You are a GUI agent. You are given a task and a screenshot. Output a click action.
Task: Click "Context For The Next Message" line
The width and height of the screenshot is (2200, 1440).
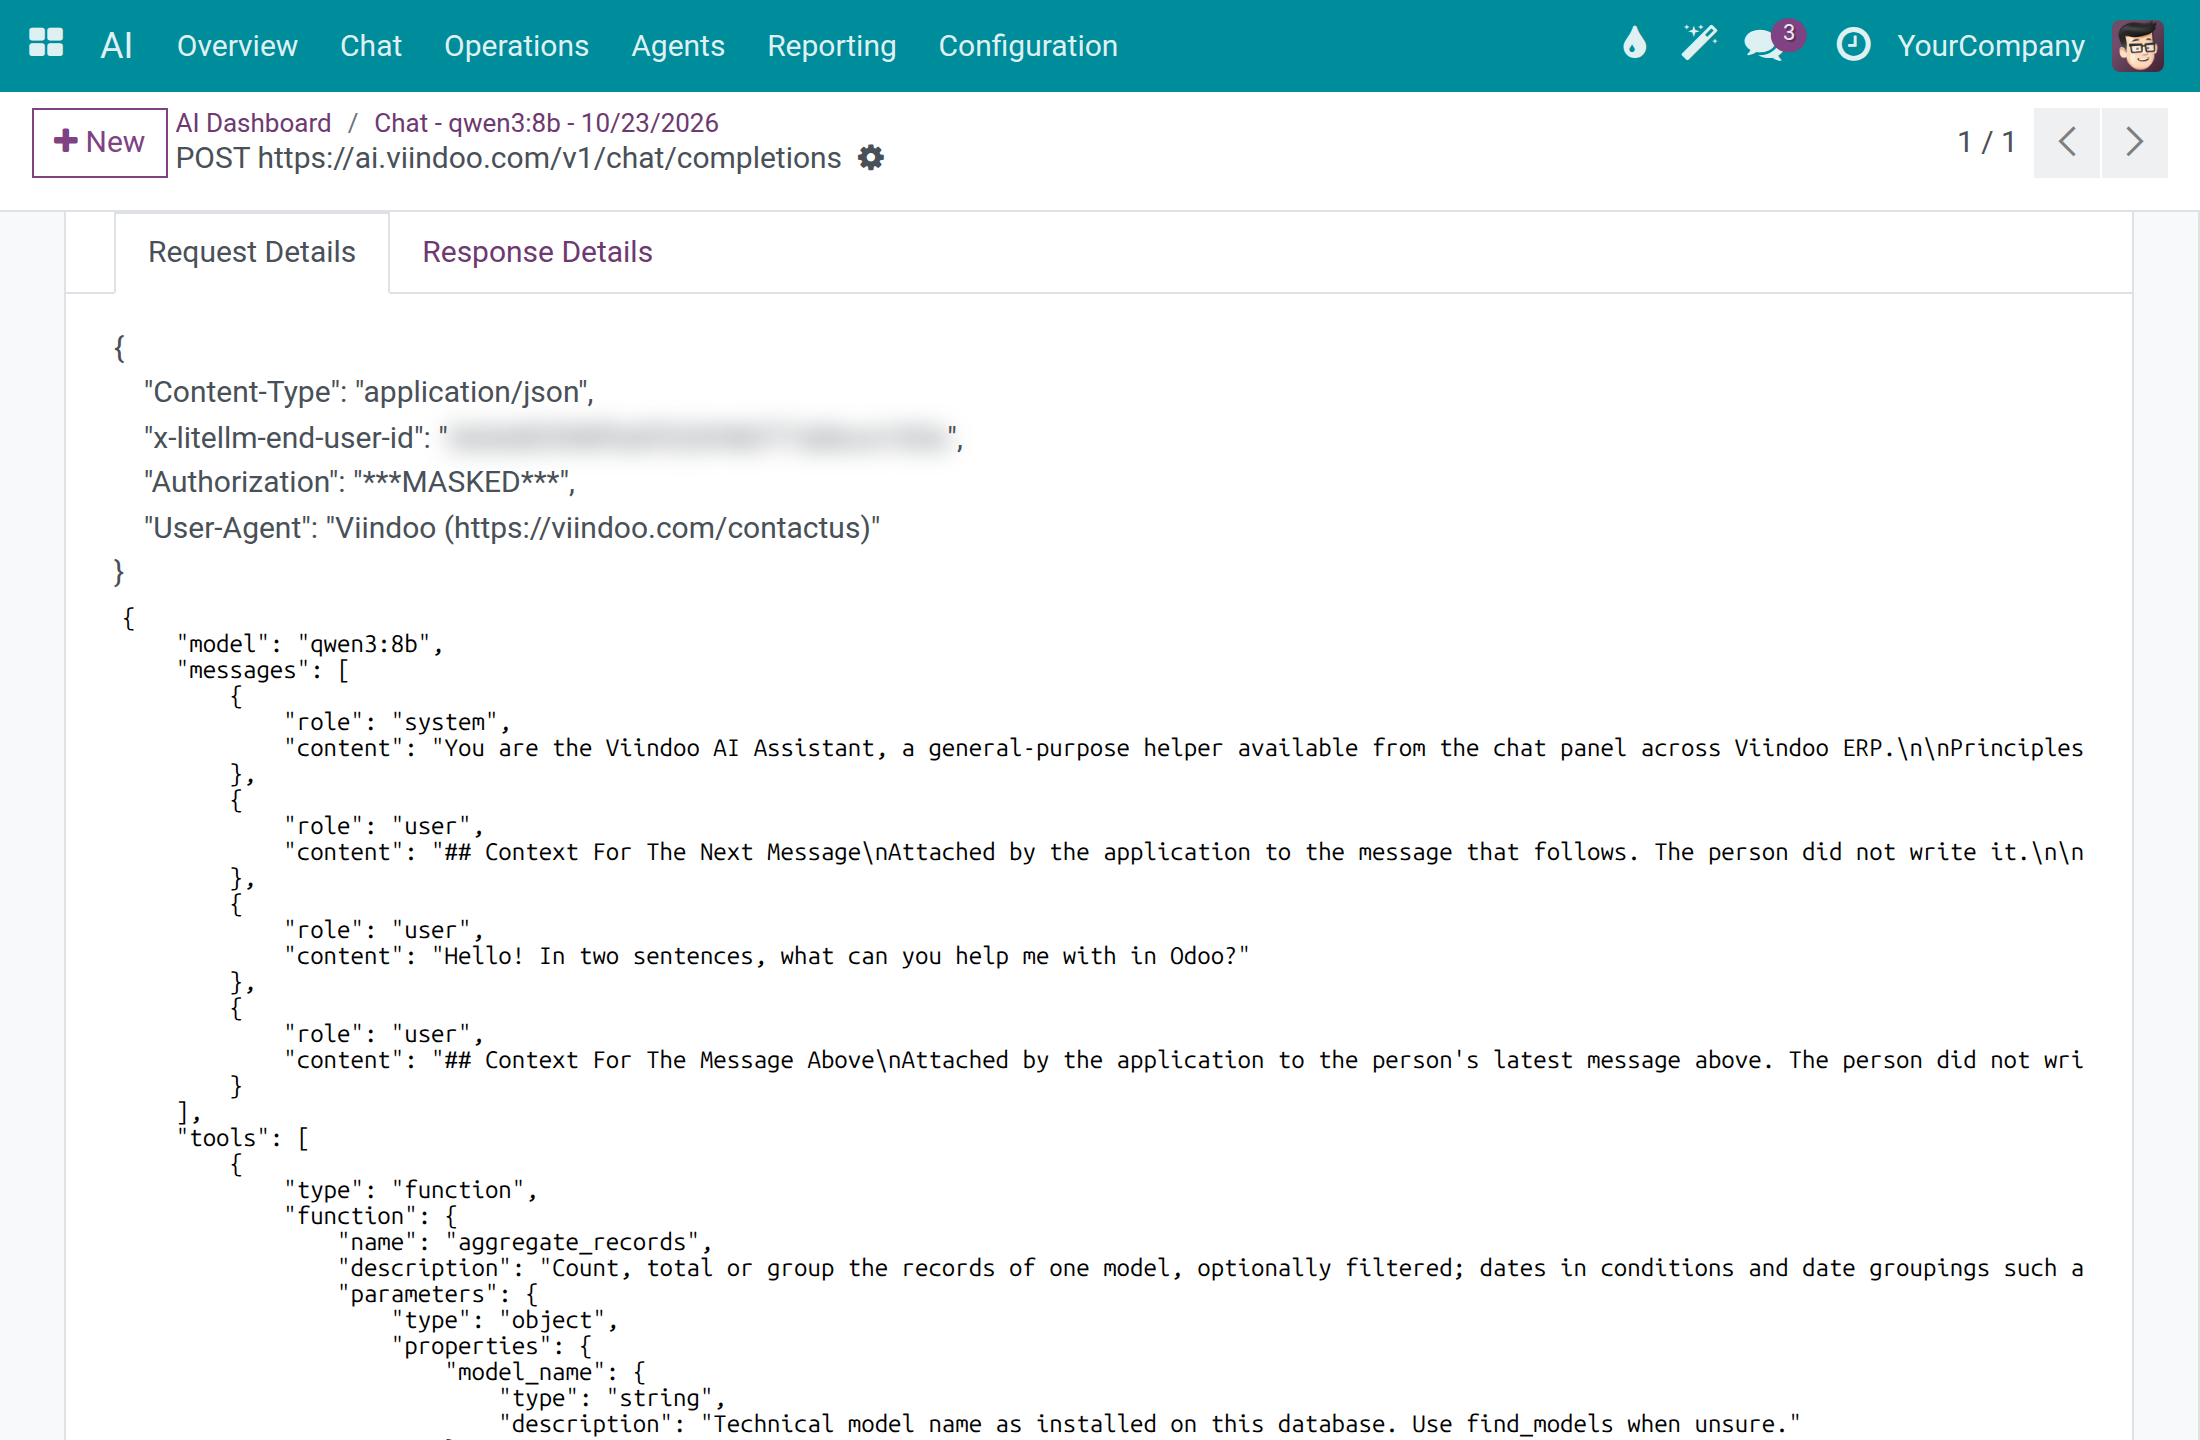(x=1184, y=852)
